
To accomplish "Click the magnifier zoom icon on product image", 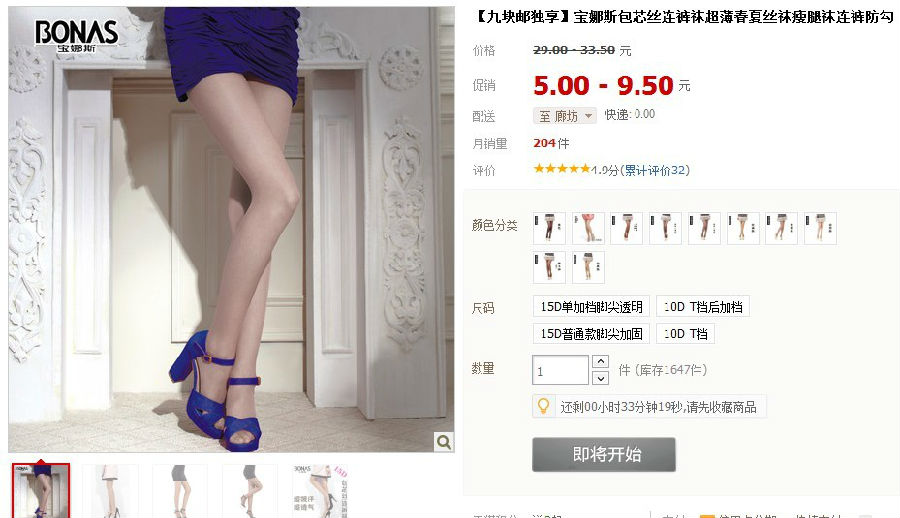I will (444, 442).
